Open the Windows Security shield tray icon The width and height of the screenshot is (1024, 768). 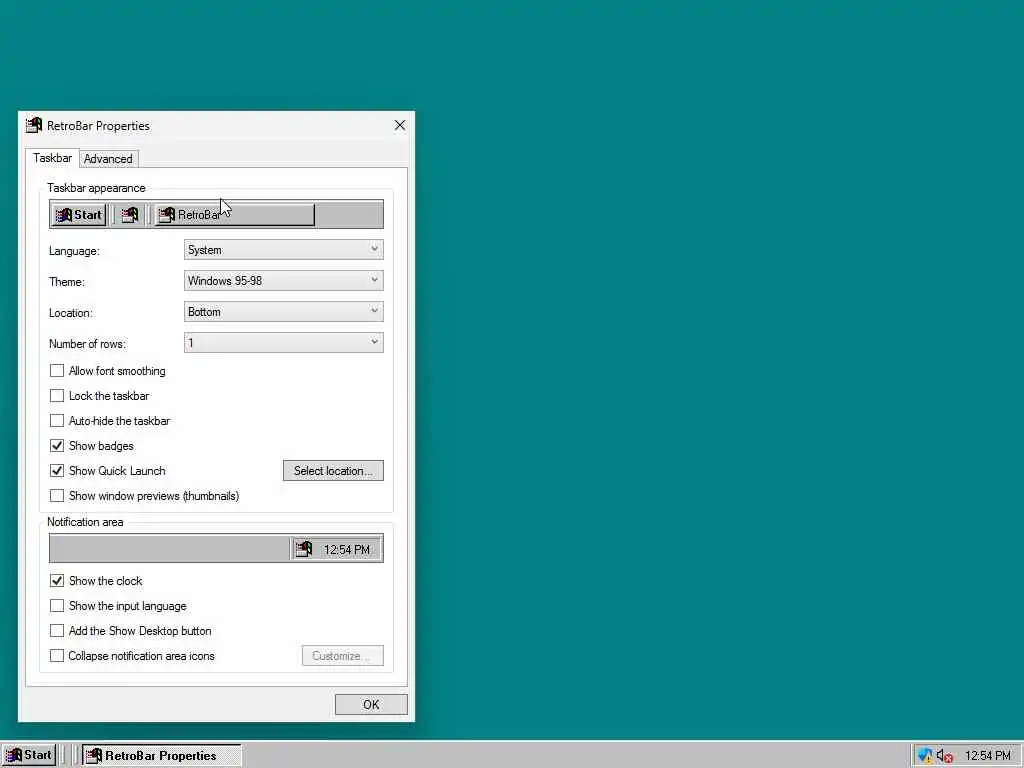pos(925,756)
